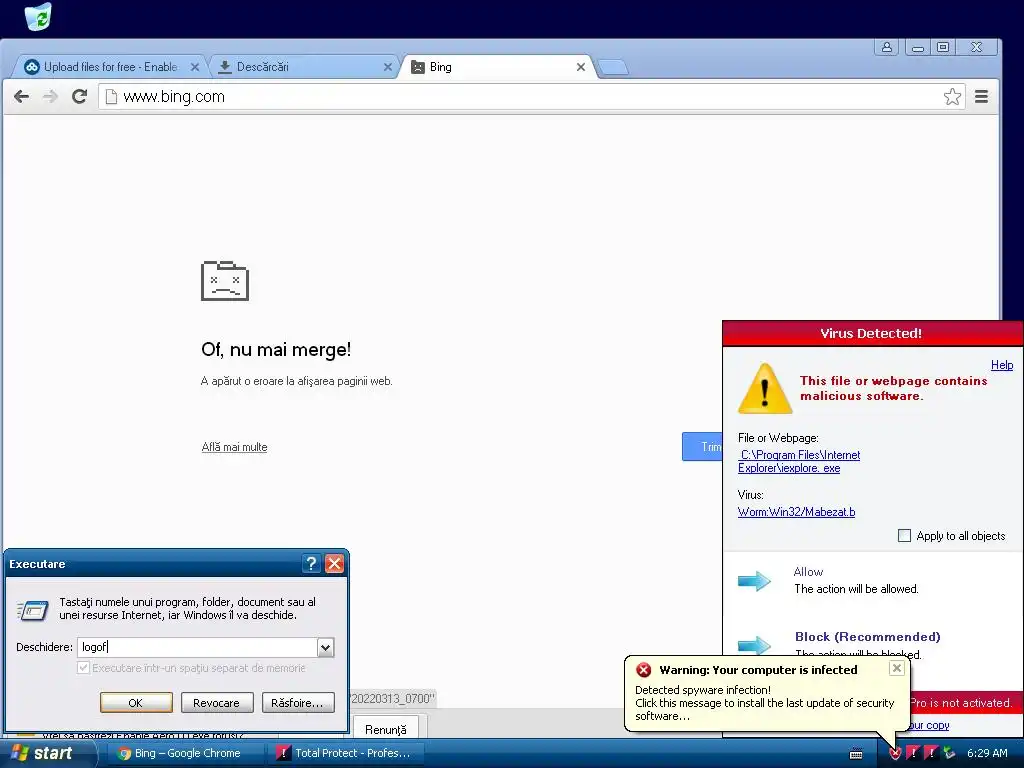Image resolution: width=1024 pixels, height=768 pixels.
Task: Click the first red exclamation tray icon
Action: [913, 754]
